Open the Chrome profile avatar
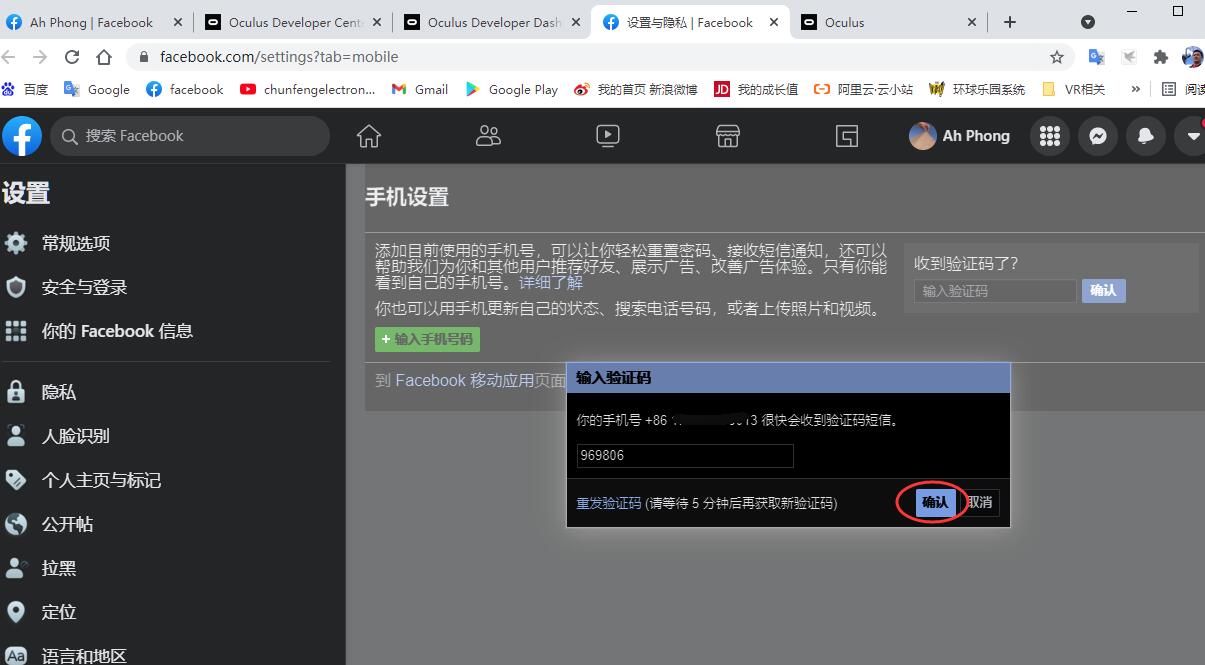1205x665 pixels. point(1192,57)
